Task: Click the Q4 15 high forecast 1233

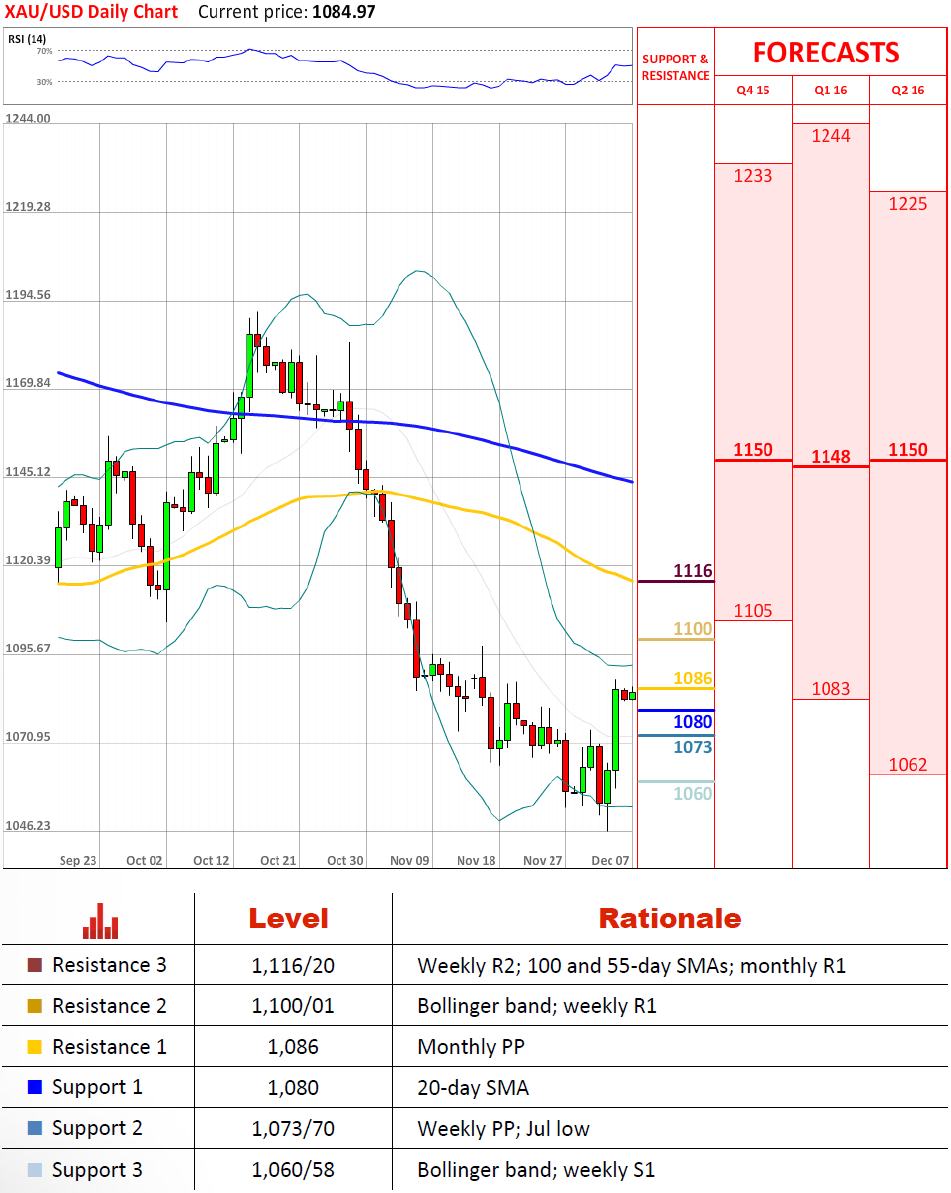Action: tap(752, 176)
